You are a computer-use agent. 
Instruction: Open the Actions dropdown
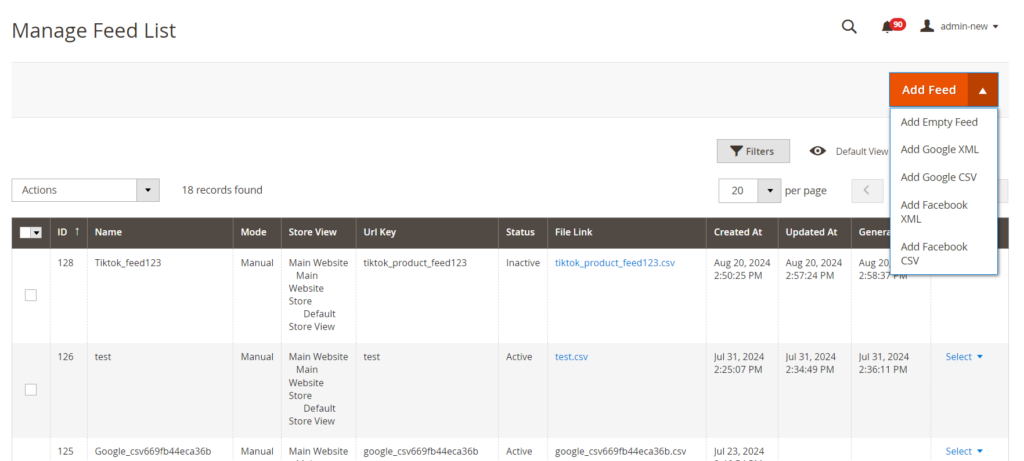point(86,190)
